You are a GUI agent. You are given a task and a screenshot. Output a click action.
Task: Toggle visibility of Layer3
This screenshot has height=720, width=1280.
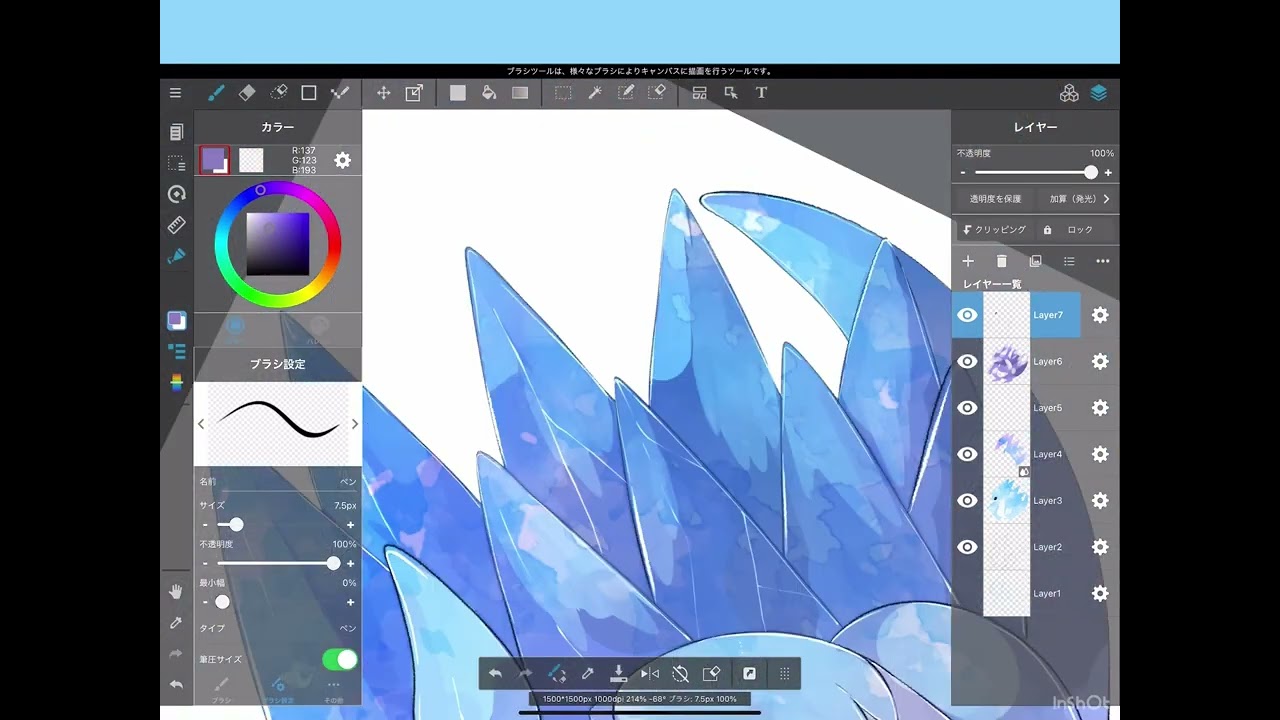(967, 500)
